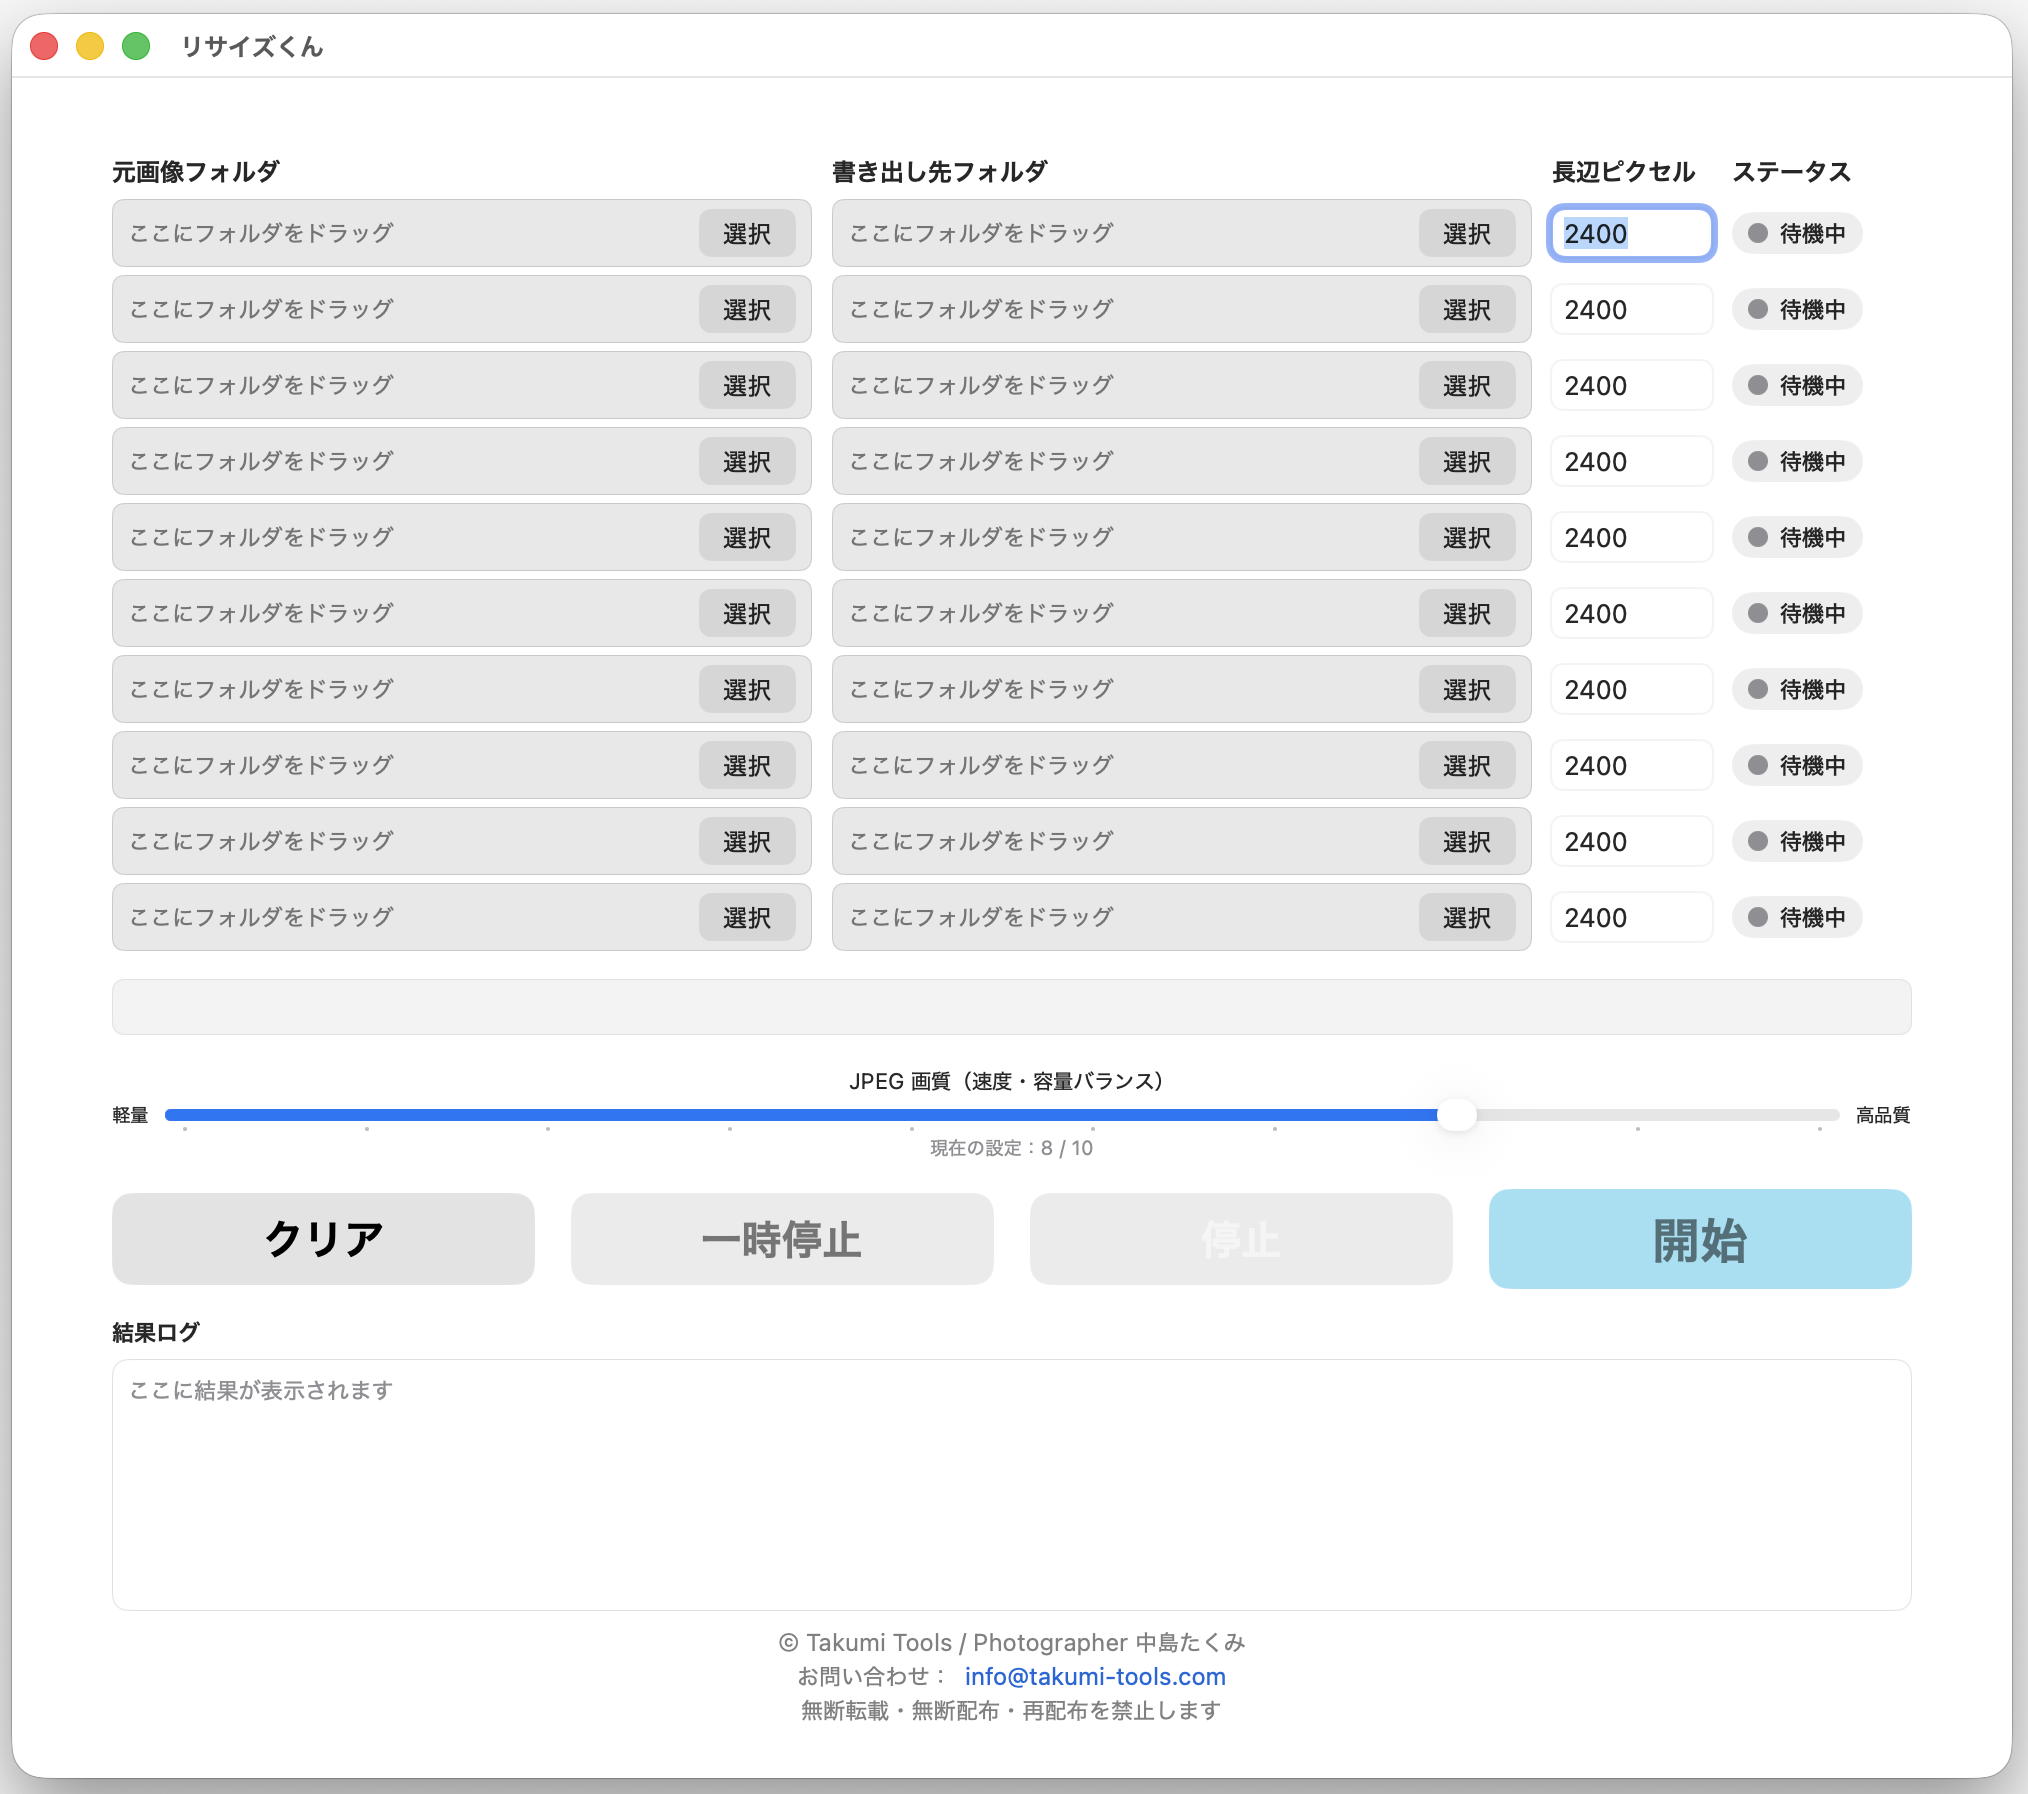The width and height of the screenshot is (2028, 1794).
Task: Click 選択 for output folder row 6
Action: pos(1467,614)
